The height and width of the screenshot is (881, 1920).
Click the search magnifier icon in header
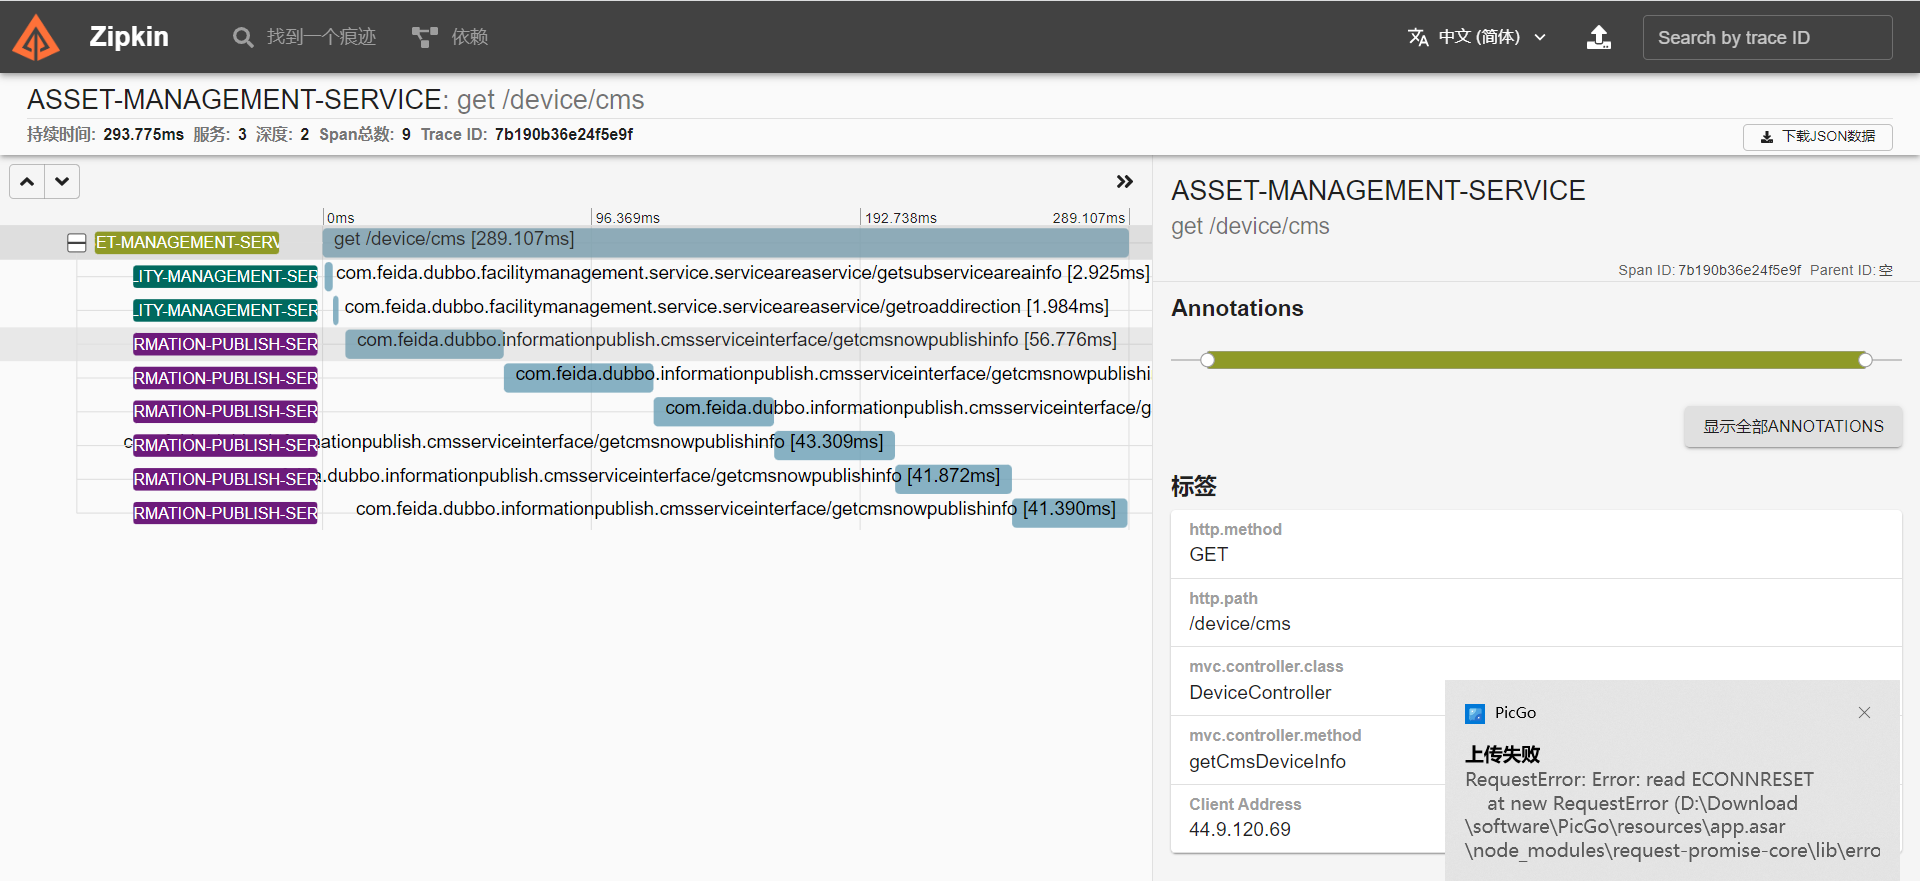click(x=243, y=38)
